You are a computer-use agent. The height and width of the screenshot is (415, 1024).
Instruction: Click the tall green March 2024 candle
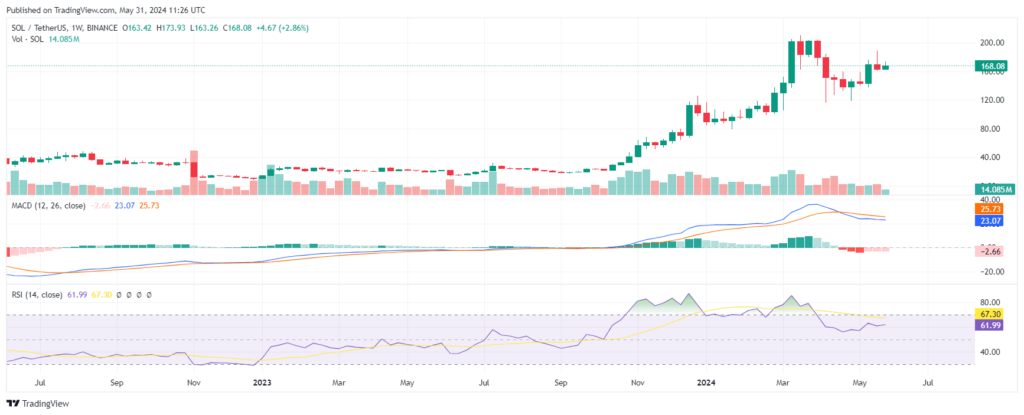coord(792,62)
